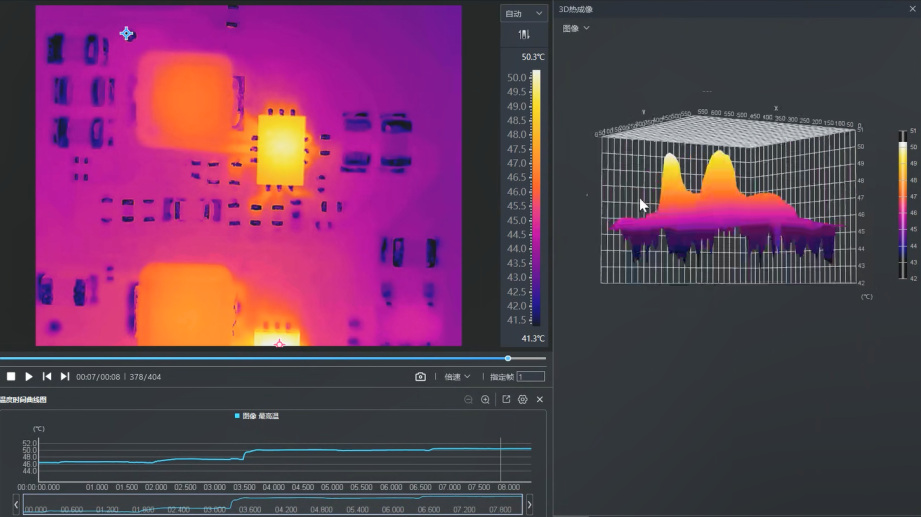Click the 指定帧 frame number input field
The height and width of the screenshot is (517, 921).
tap(530, 377)
